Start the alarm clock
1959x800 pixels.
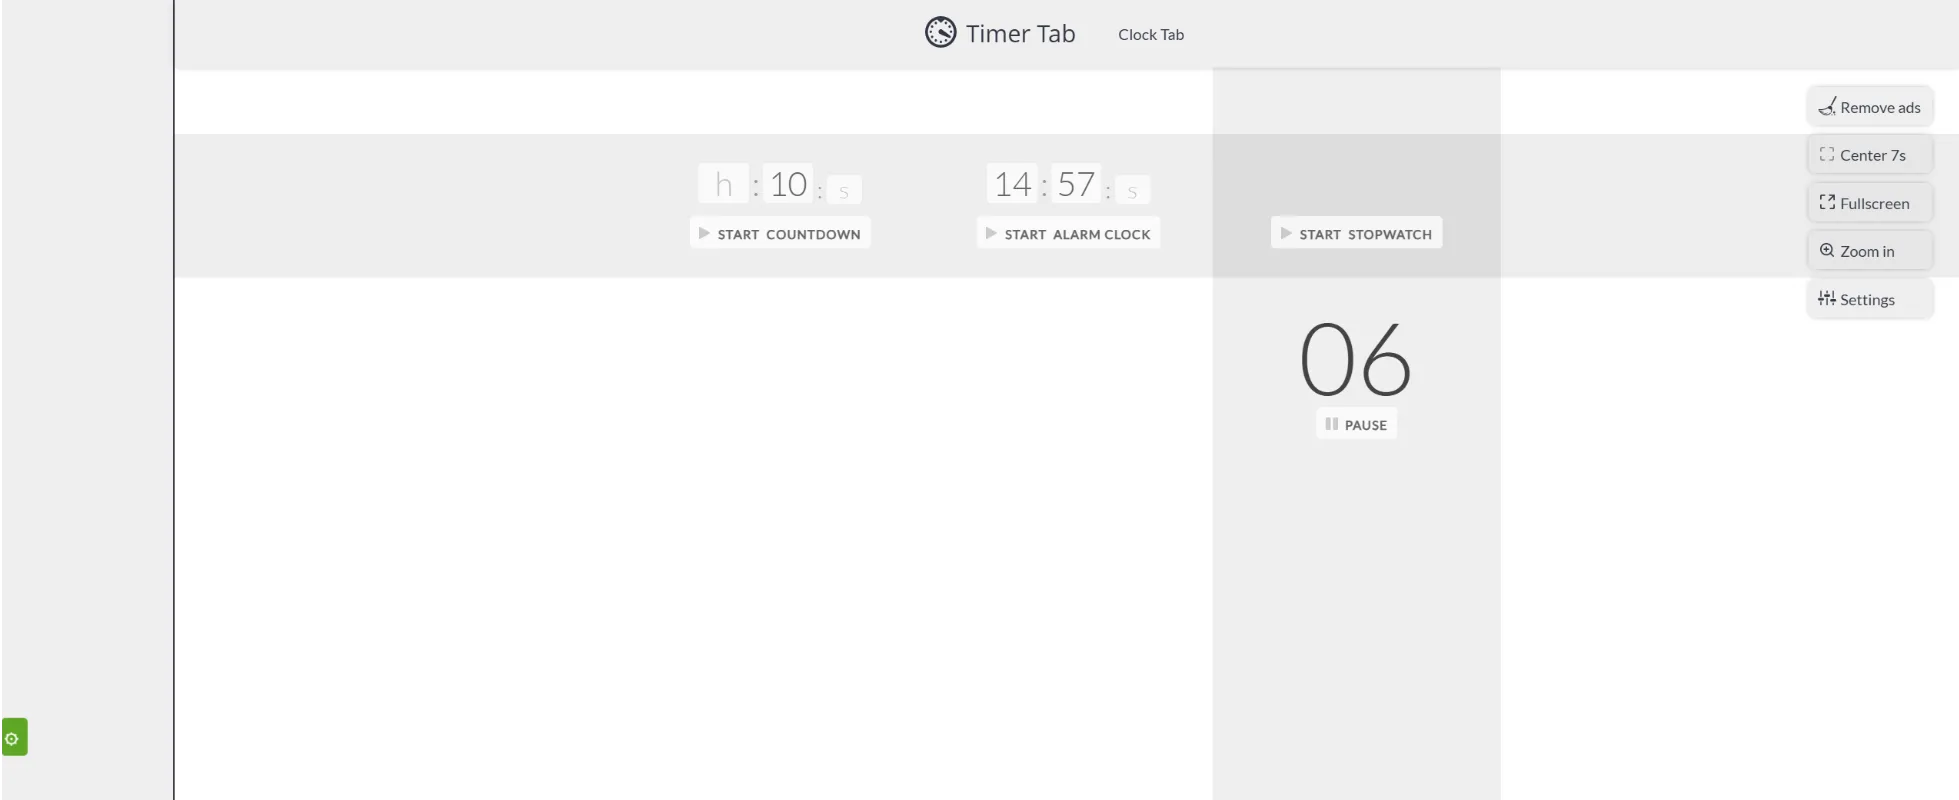click(x=1068, y=234)
